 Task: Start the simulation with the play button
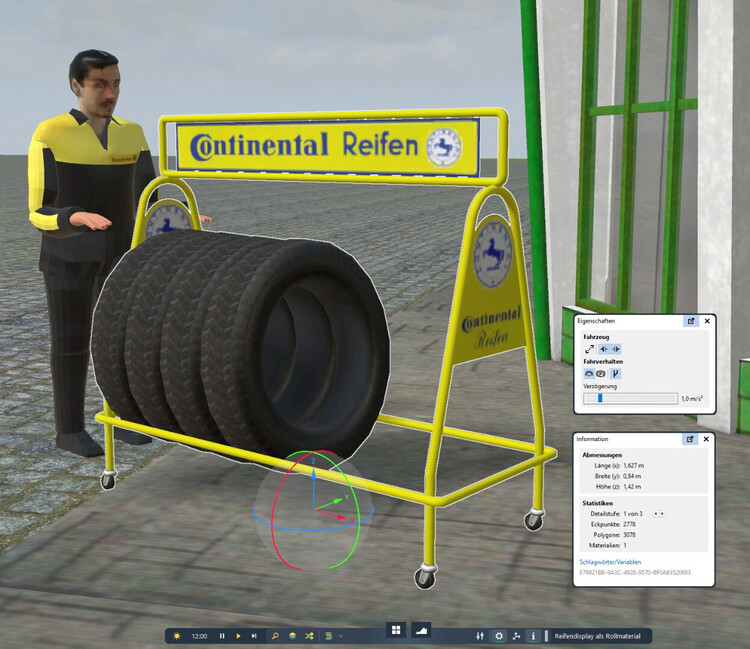tap(238, 636)
